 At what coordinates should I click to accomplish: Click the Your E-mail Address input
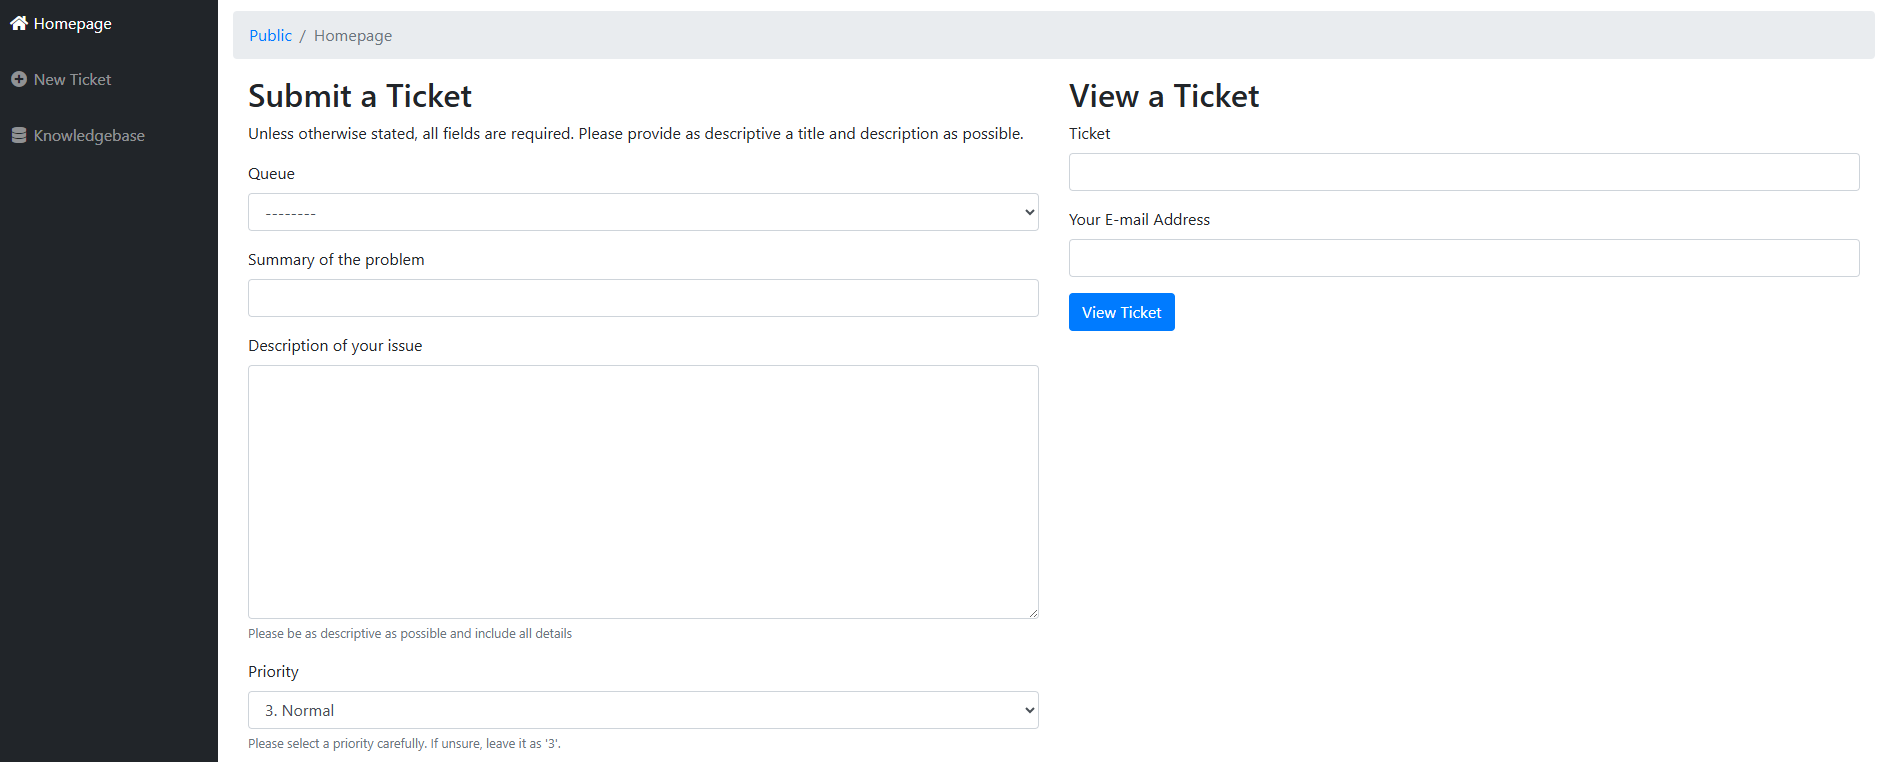[x=1463, y=258]
